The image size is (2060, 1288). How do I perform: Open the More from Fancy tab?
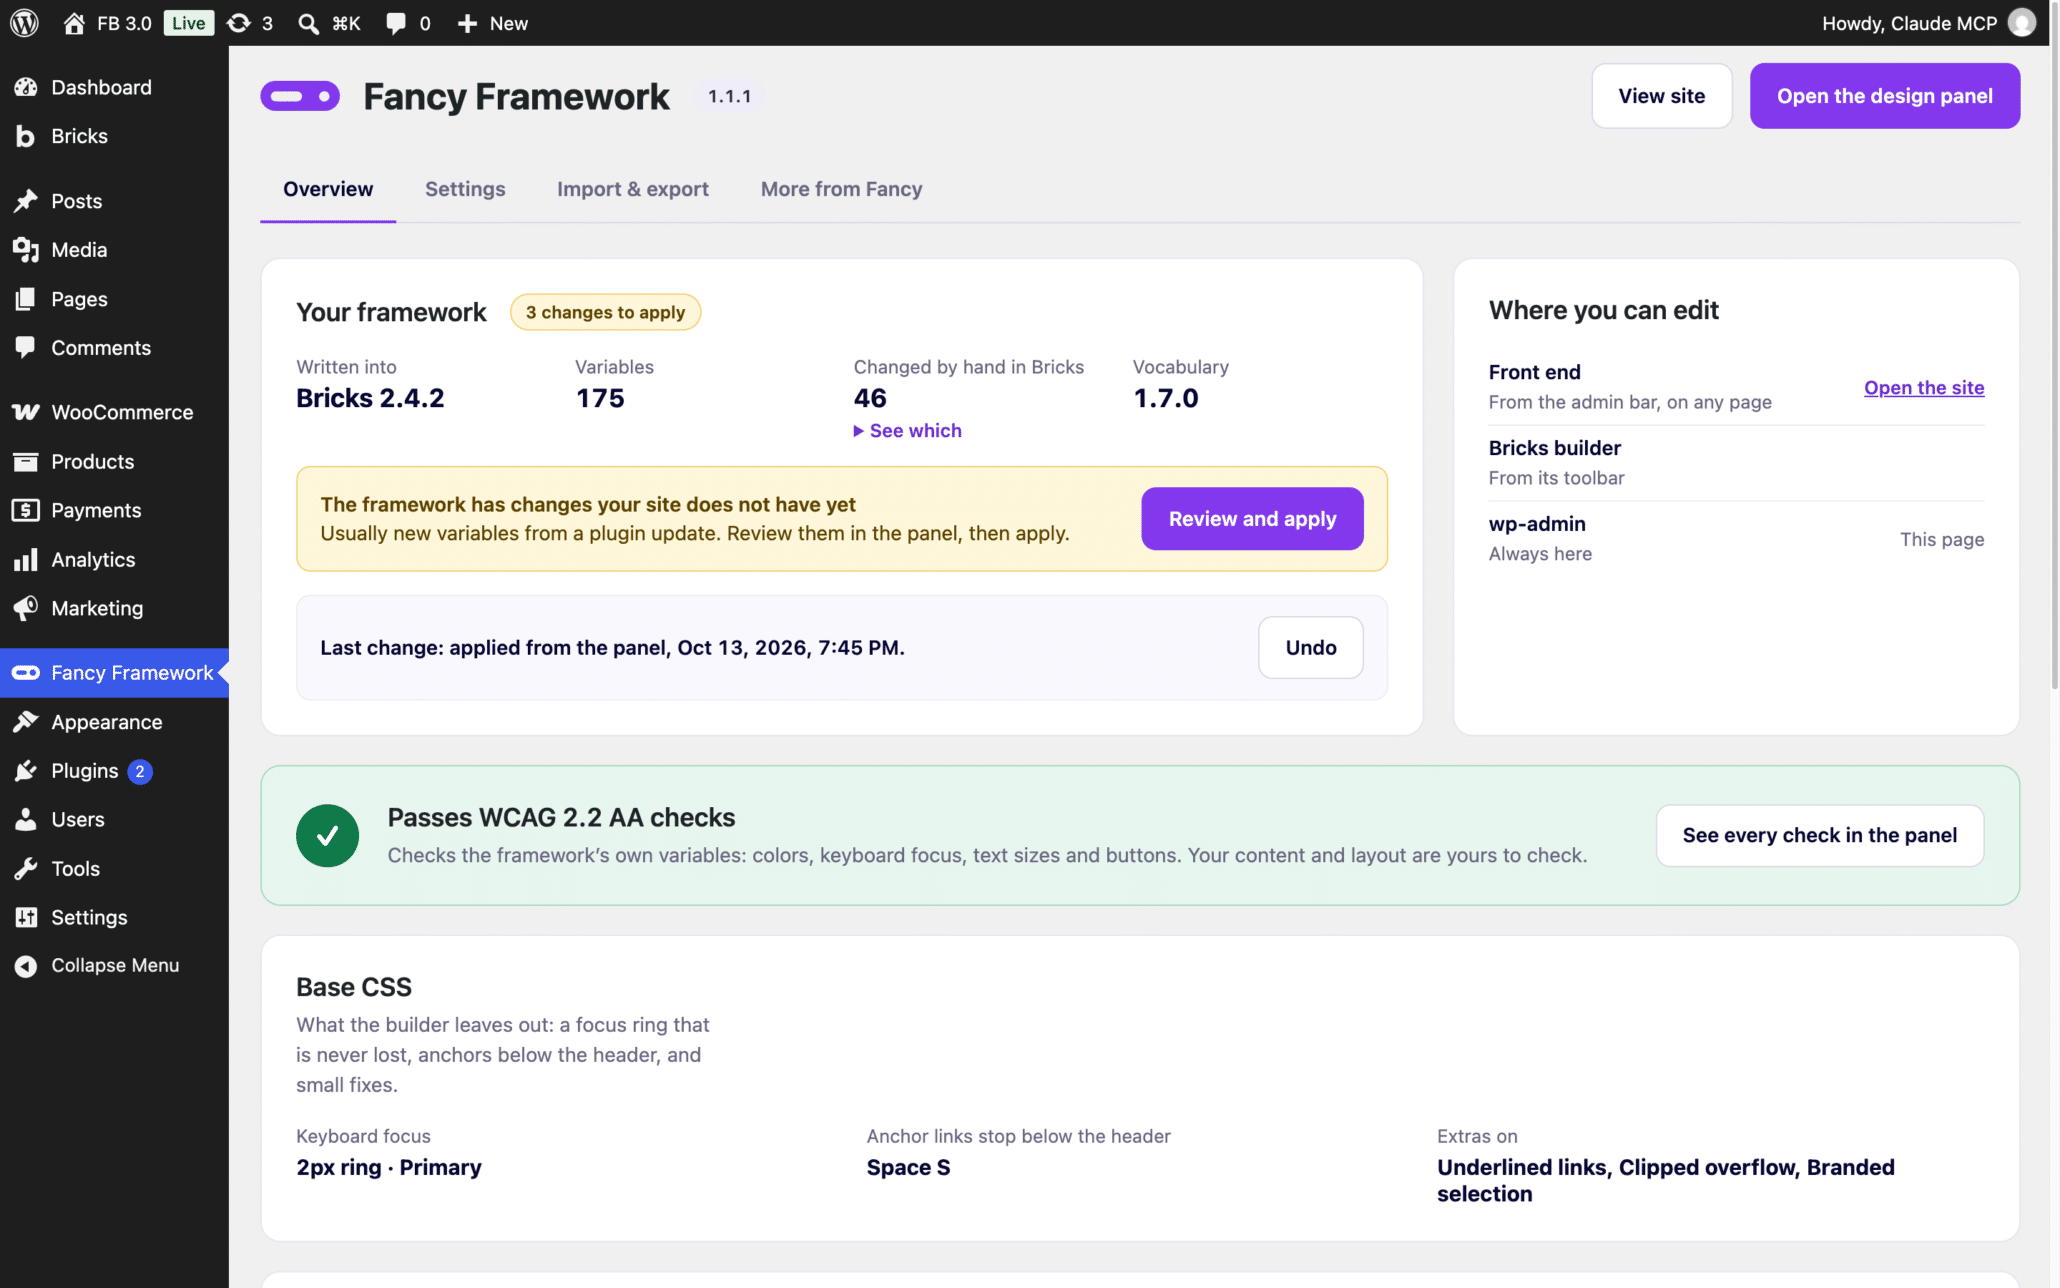click(842, 189)
